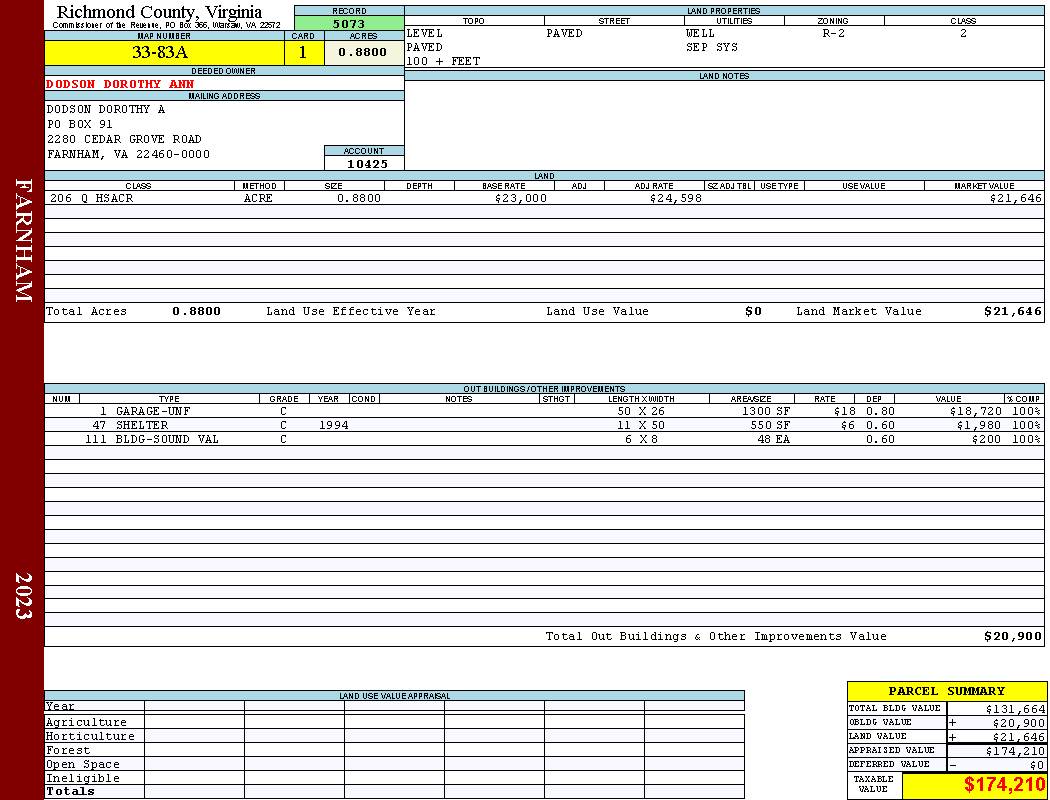
Task: Click the account number 10425
Action: click(367, 164)
